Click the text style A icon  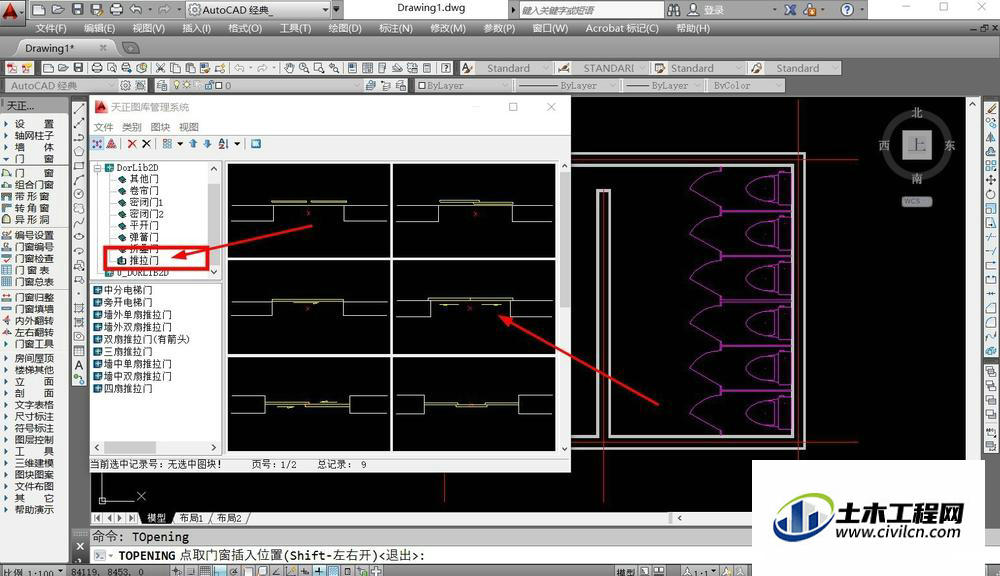(467, 68)
